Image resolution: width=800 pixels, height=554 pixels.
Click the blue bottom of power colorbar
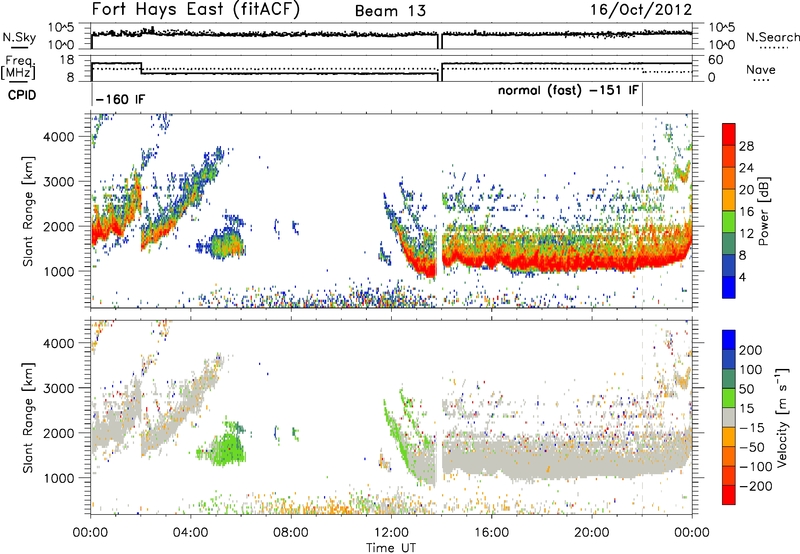coord(729,288)
